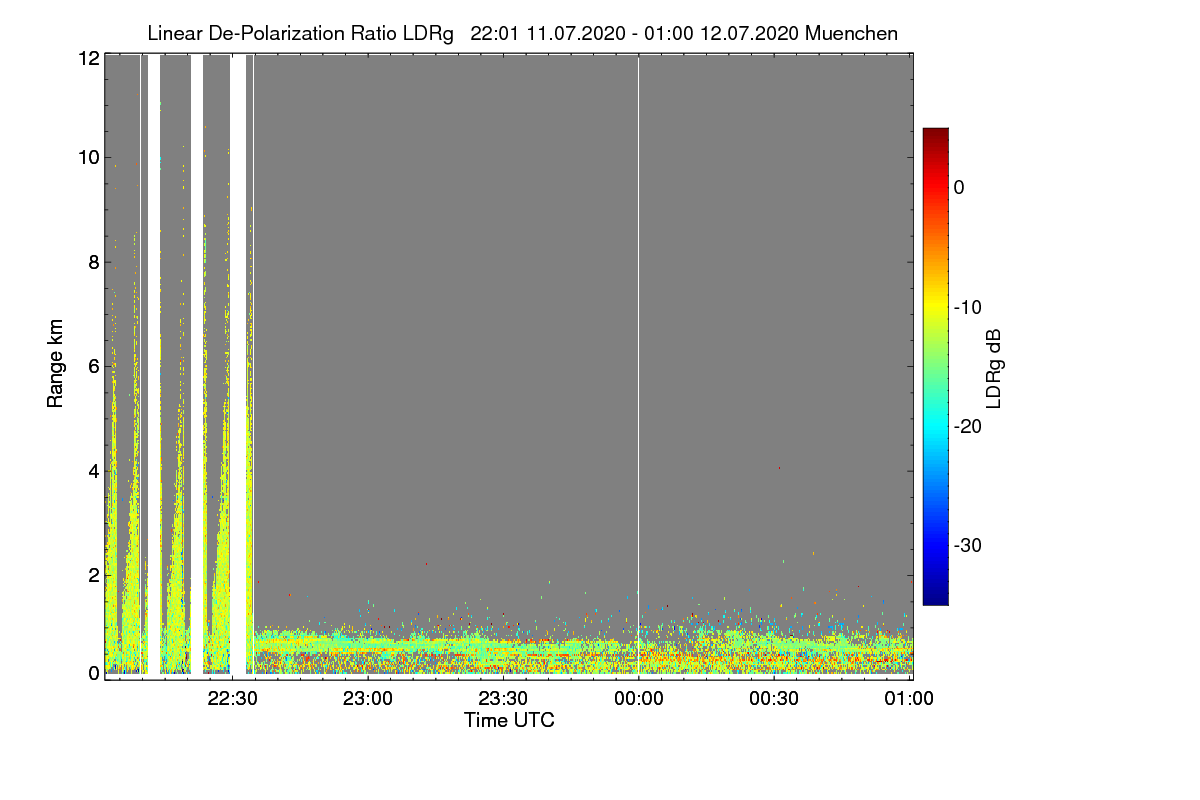Image resolution: width=1200 pixels, height=800 pixels.
Task: Click the 'Time UTC' x-axis label
Action: 509,720
